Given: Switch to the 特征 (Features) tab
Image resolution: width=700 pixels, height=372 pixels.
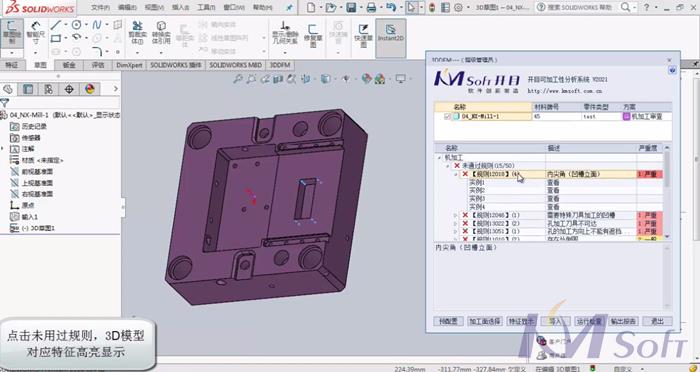Looking at the screenshot, I should tap(12, 65).
